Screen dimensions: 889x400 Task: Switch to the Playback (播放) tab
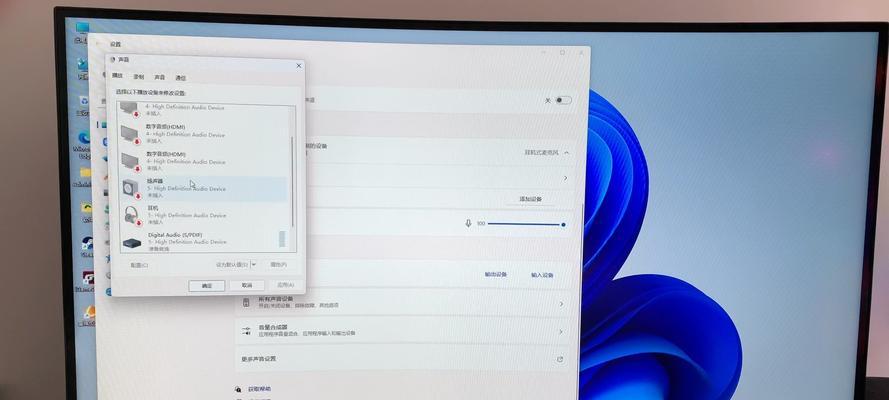tap(117, 75)
